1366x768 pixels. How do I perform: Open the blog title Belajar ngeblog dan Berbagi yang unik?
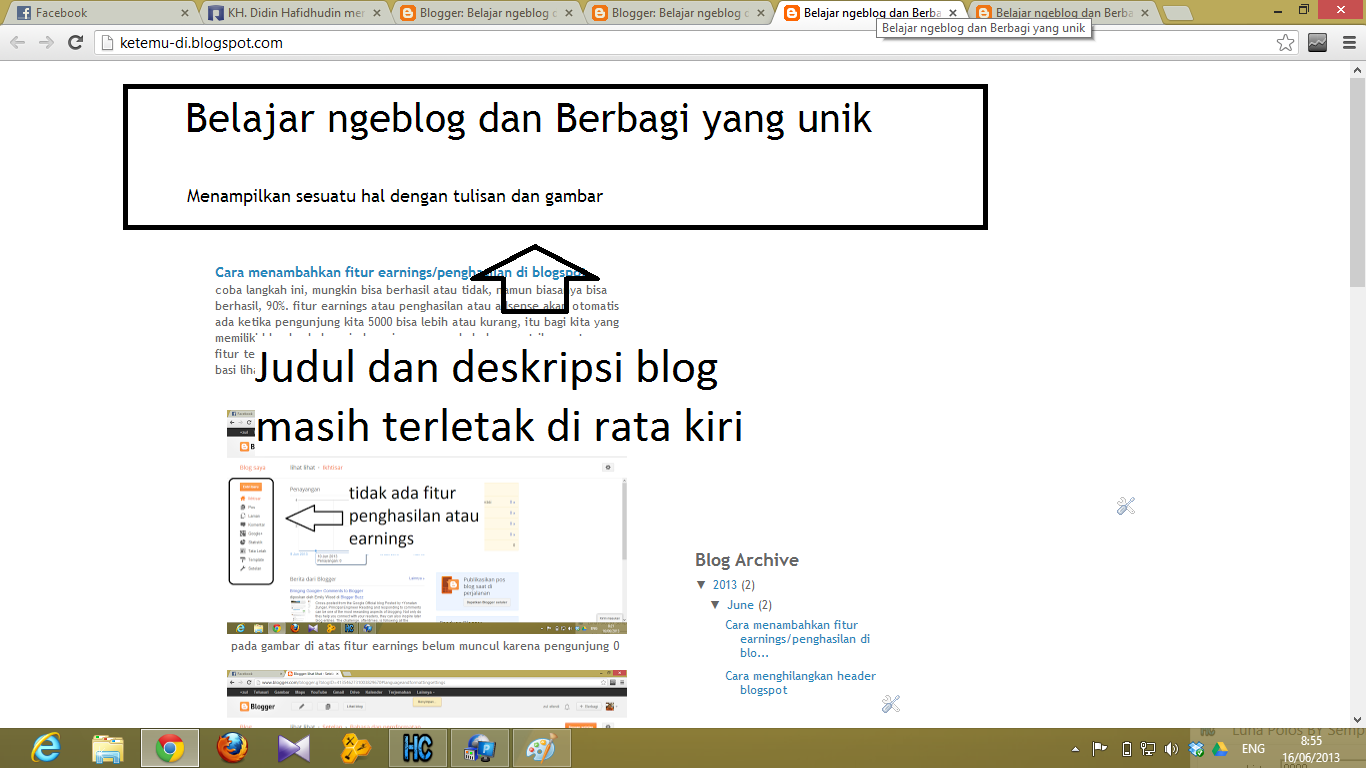point(529,118)
